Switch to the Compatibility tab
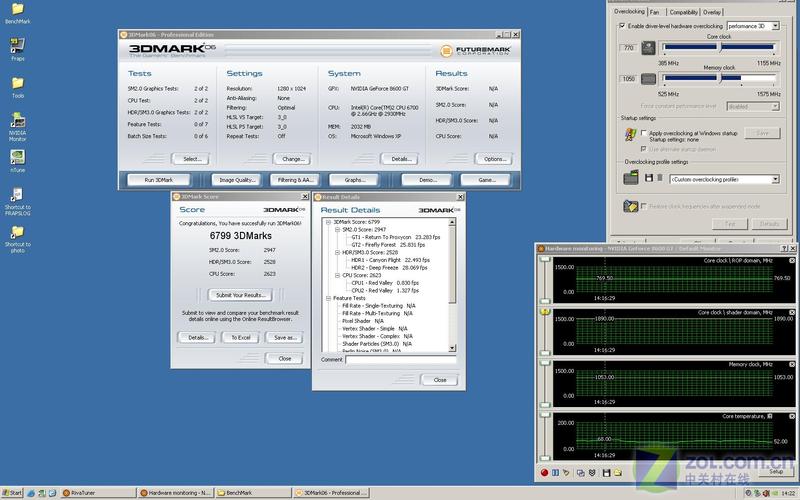The height and width of the screenshot is (500, 800). click(x=683, y=12)
